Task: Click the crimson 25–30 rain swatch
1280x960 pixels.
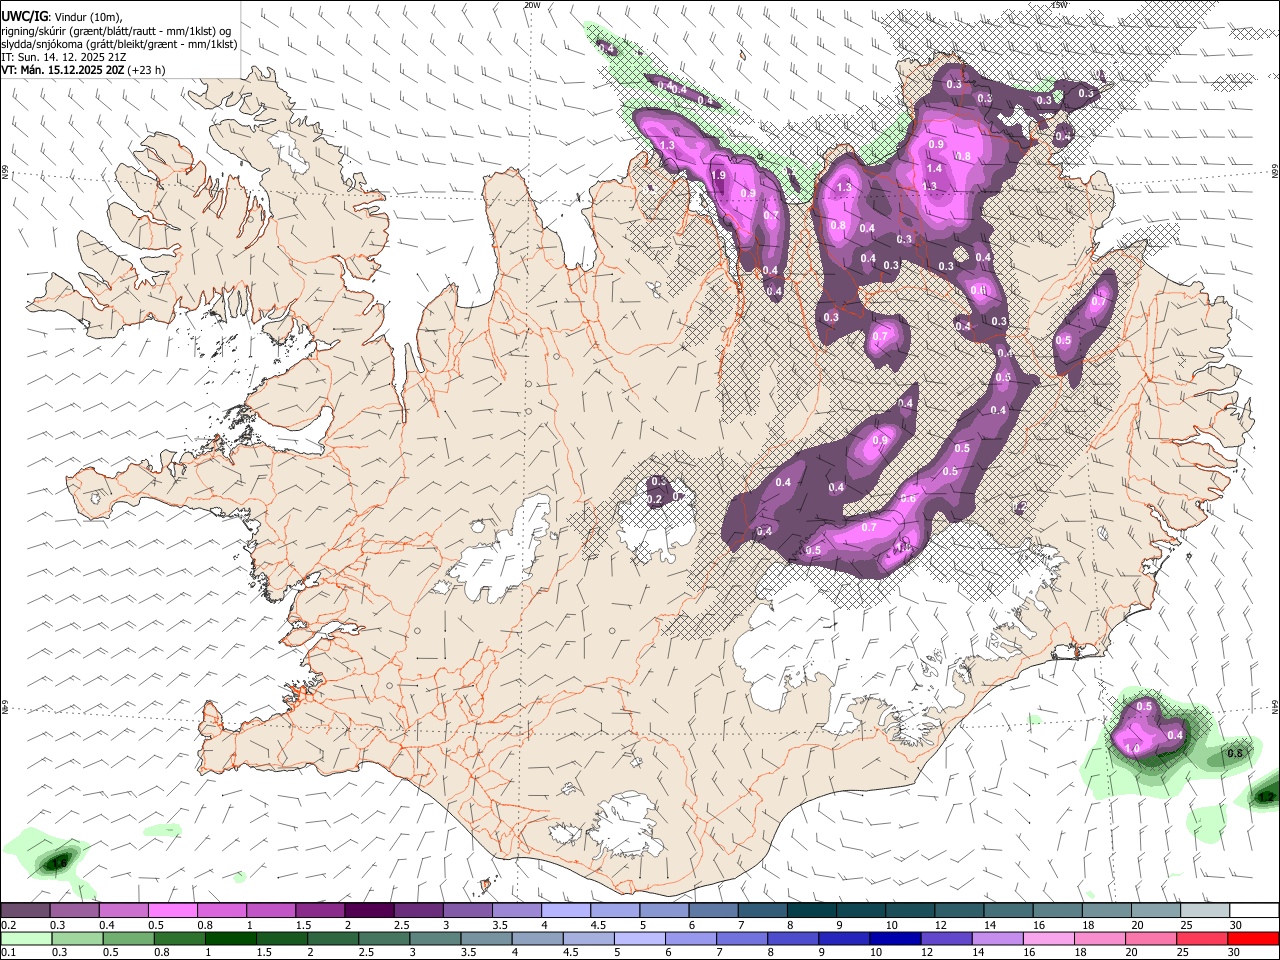Action: pos(1200,939)
